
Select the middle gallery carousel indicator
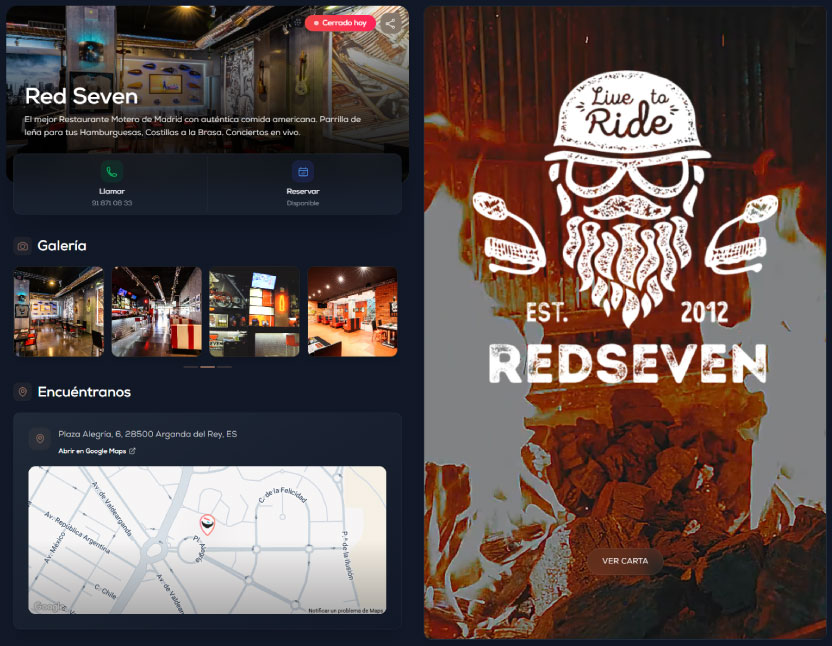pyautogui.click(x=207, y=367)
